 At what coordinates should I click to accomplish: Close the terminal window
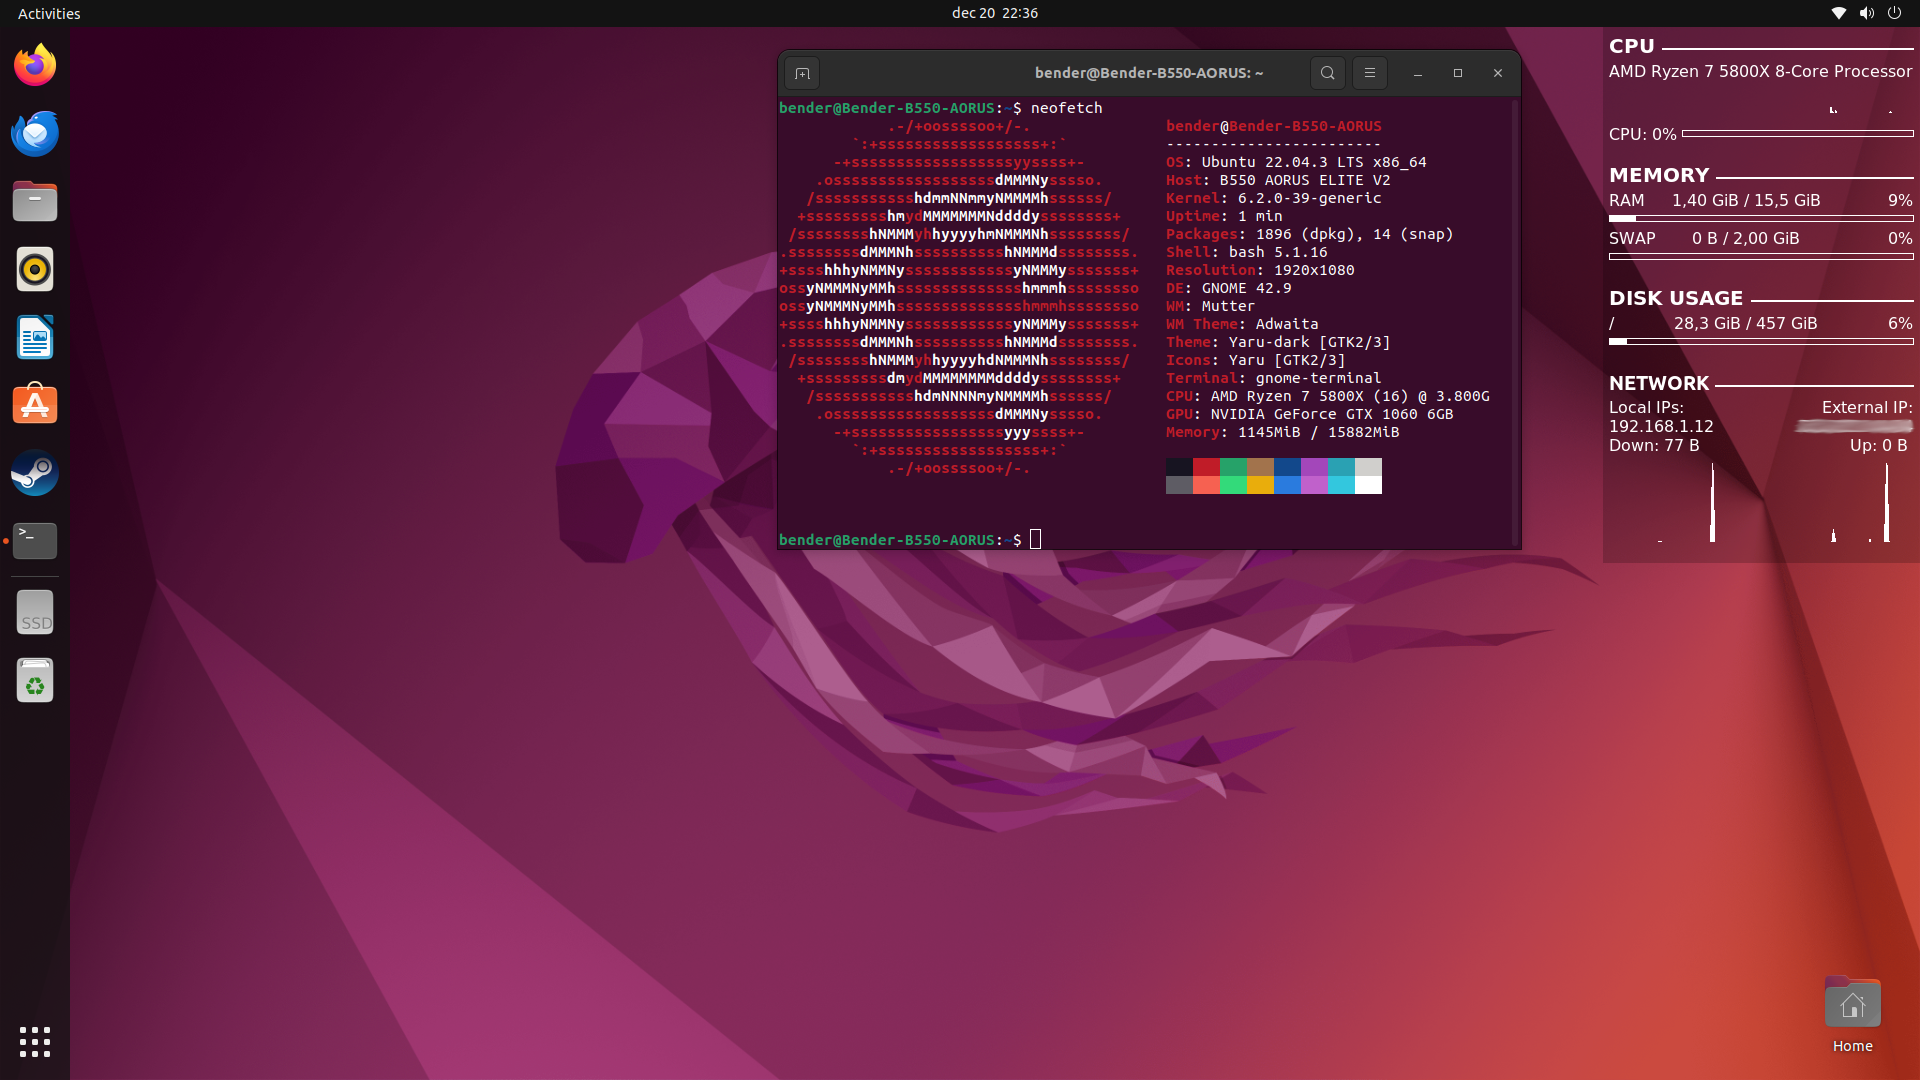pos(1497,73)
